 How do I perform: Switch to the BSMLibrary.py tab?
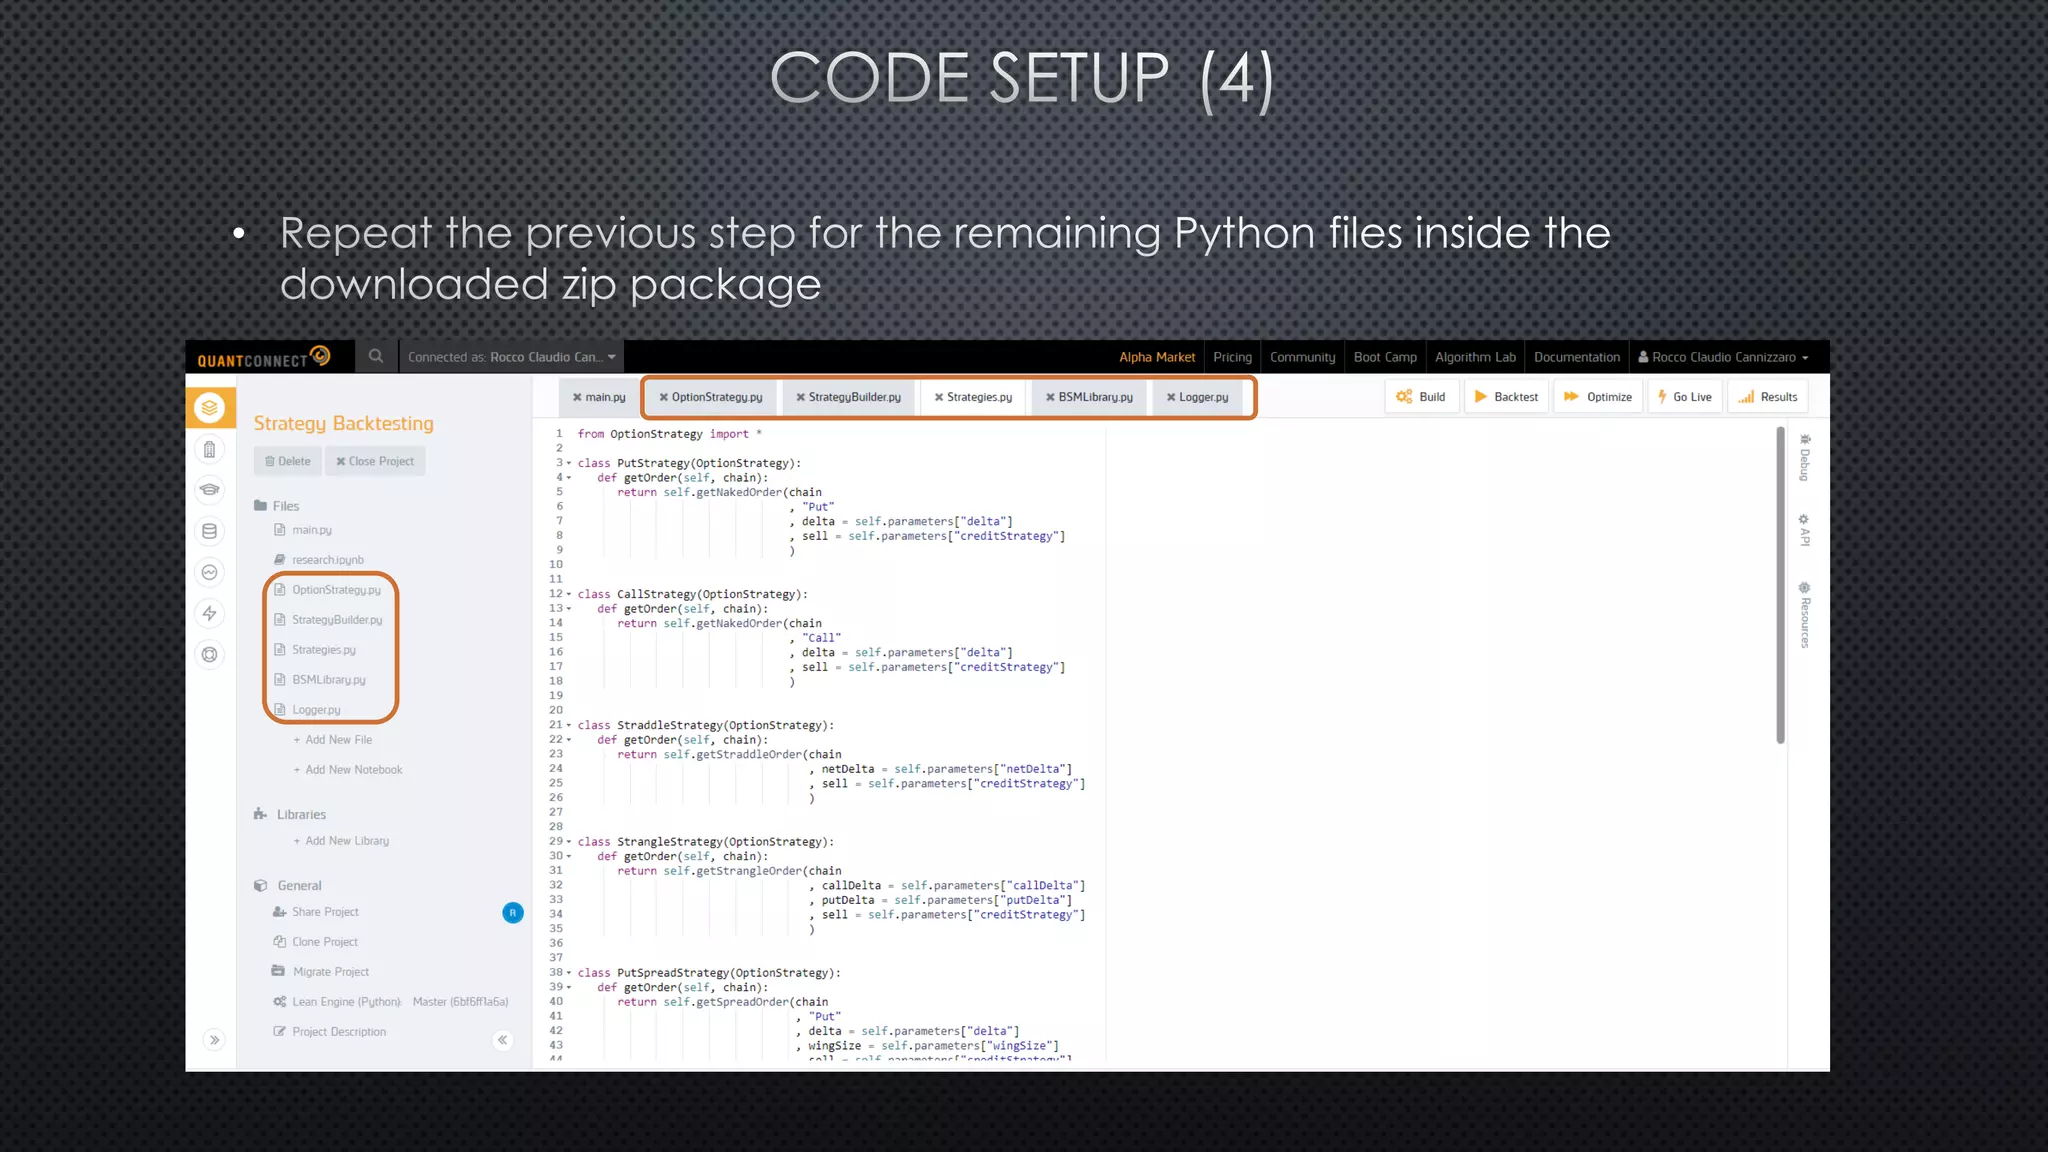(x=1095, y=397)
